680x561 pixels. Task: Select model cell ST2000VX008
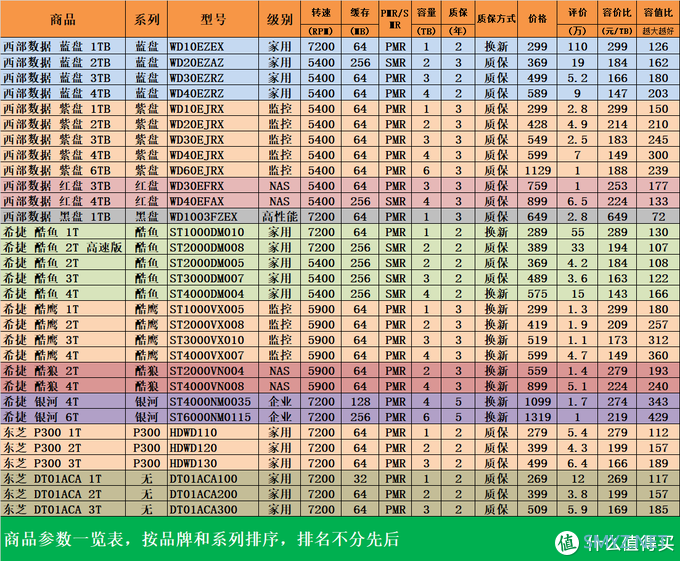point(213,325)
